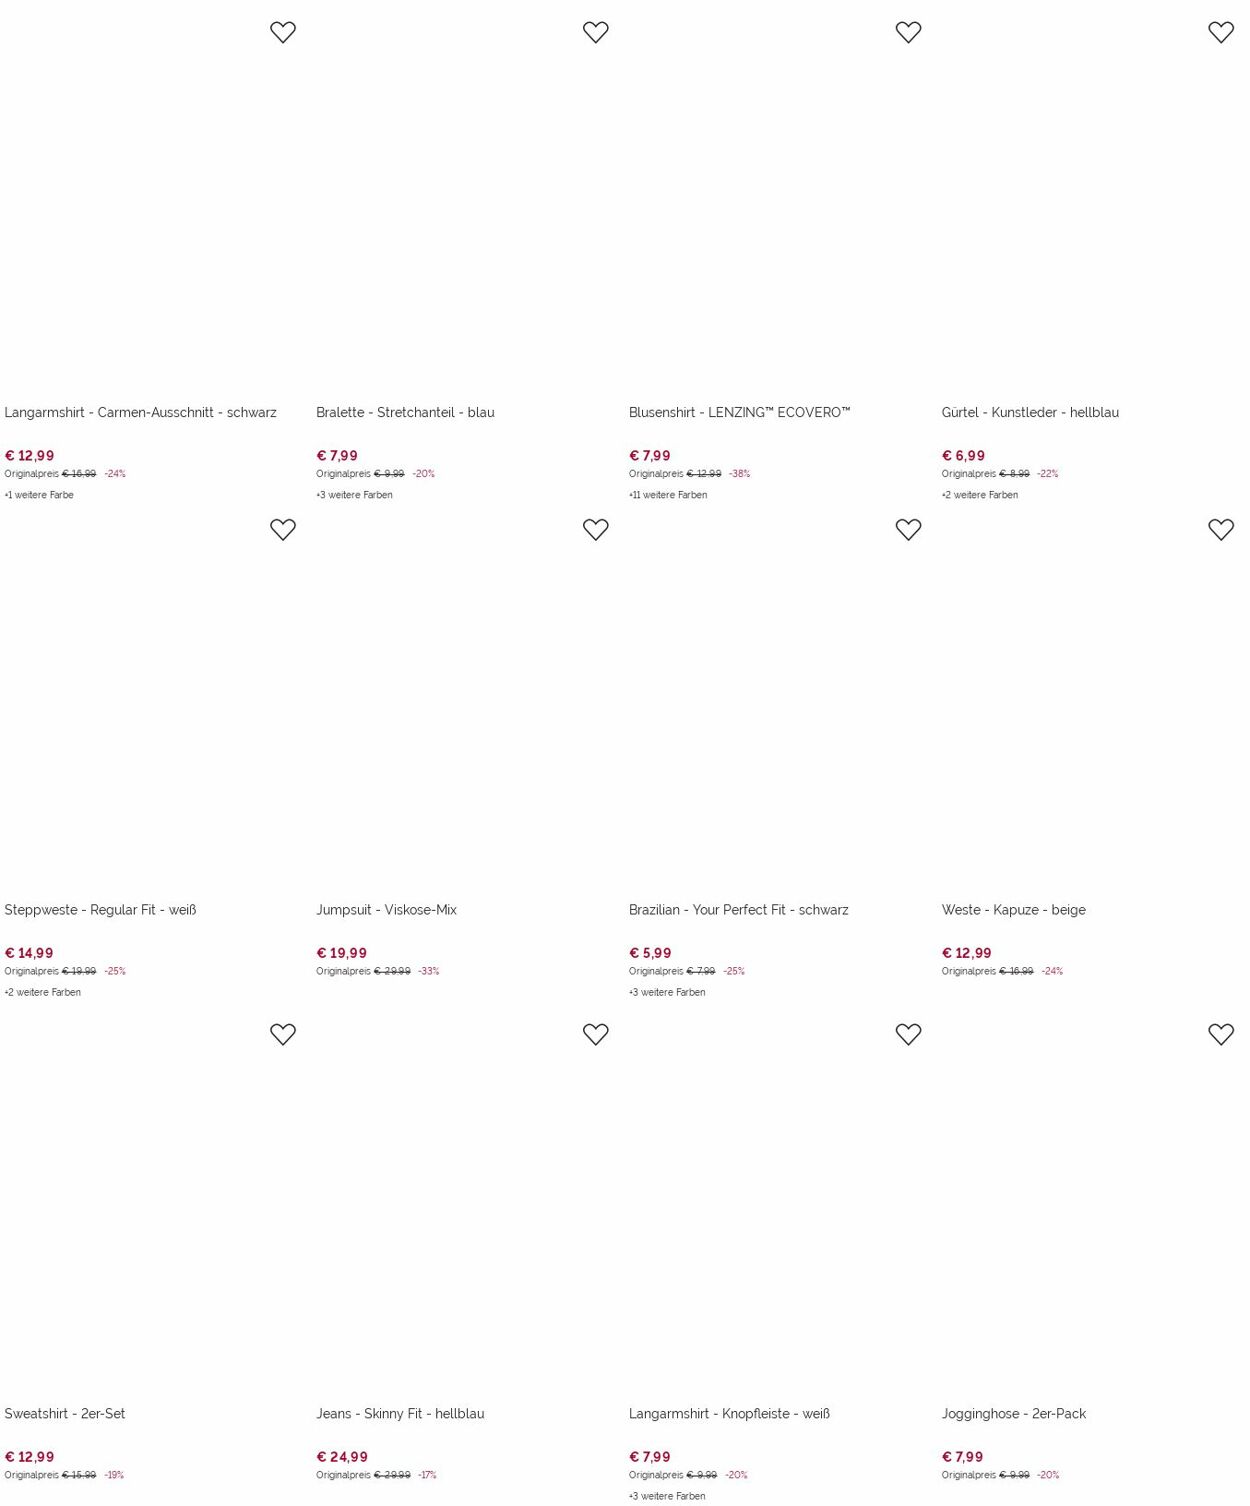Click heart icon for Blusenshirt LENZING ECOVERO
The image size is (1250, 1506).
[908, 32]
